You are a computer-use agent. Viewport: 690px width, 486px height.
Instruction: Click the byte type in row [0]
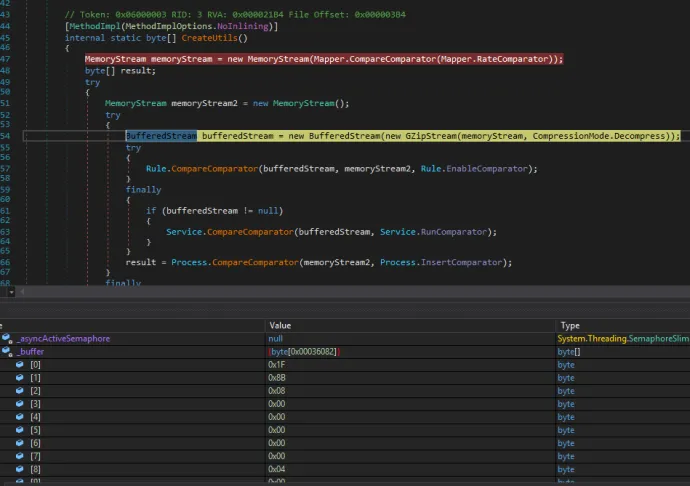coord(565,365)
